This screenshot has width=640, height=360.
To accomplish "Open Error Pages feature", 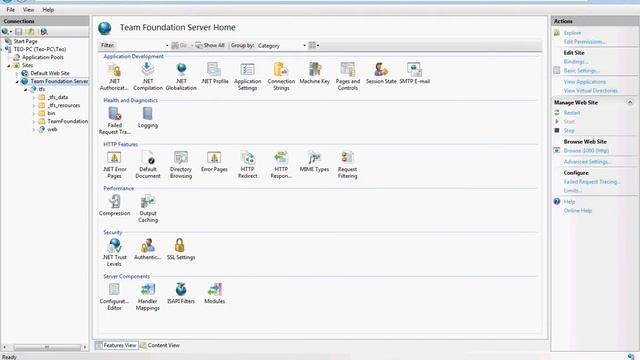I will tap(214, 162).
